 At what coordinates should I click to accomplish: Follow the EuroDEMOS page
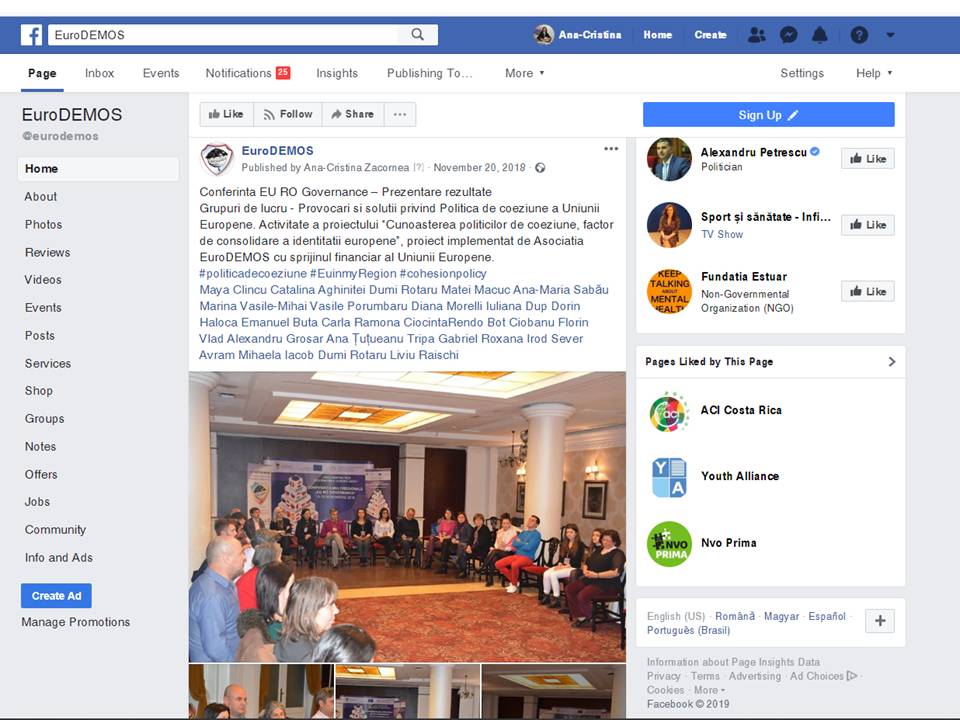tap(288, 114)
